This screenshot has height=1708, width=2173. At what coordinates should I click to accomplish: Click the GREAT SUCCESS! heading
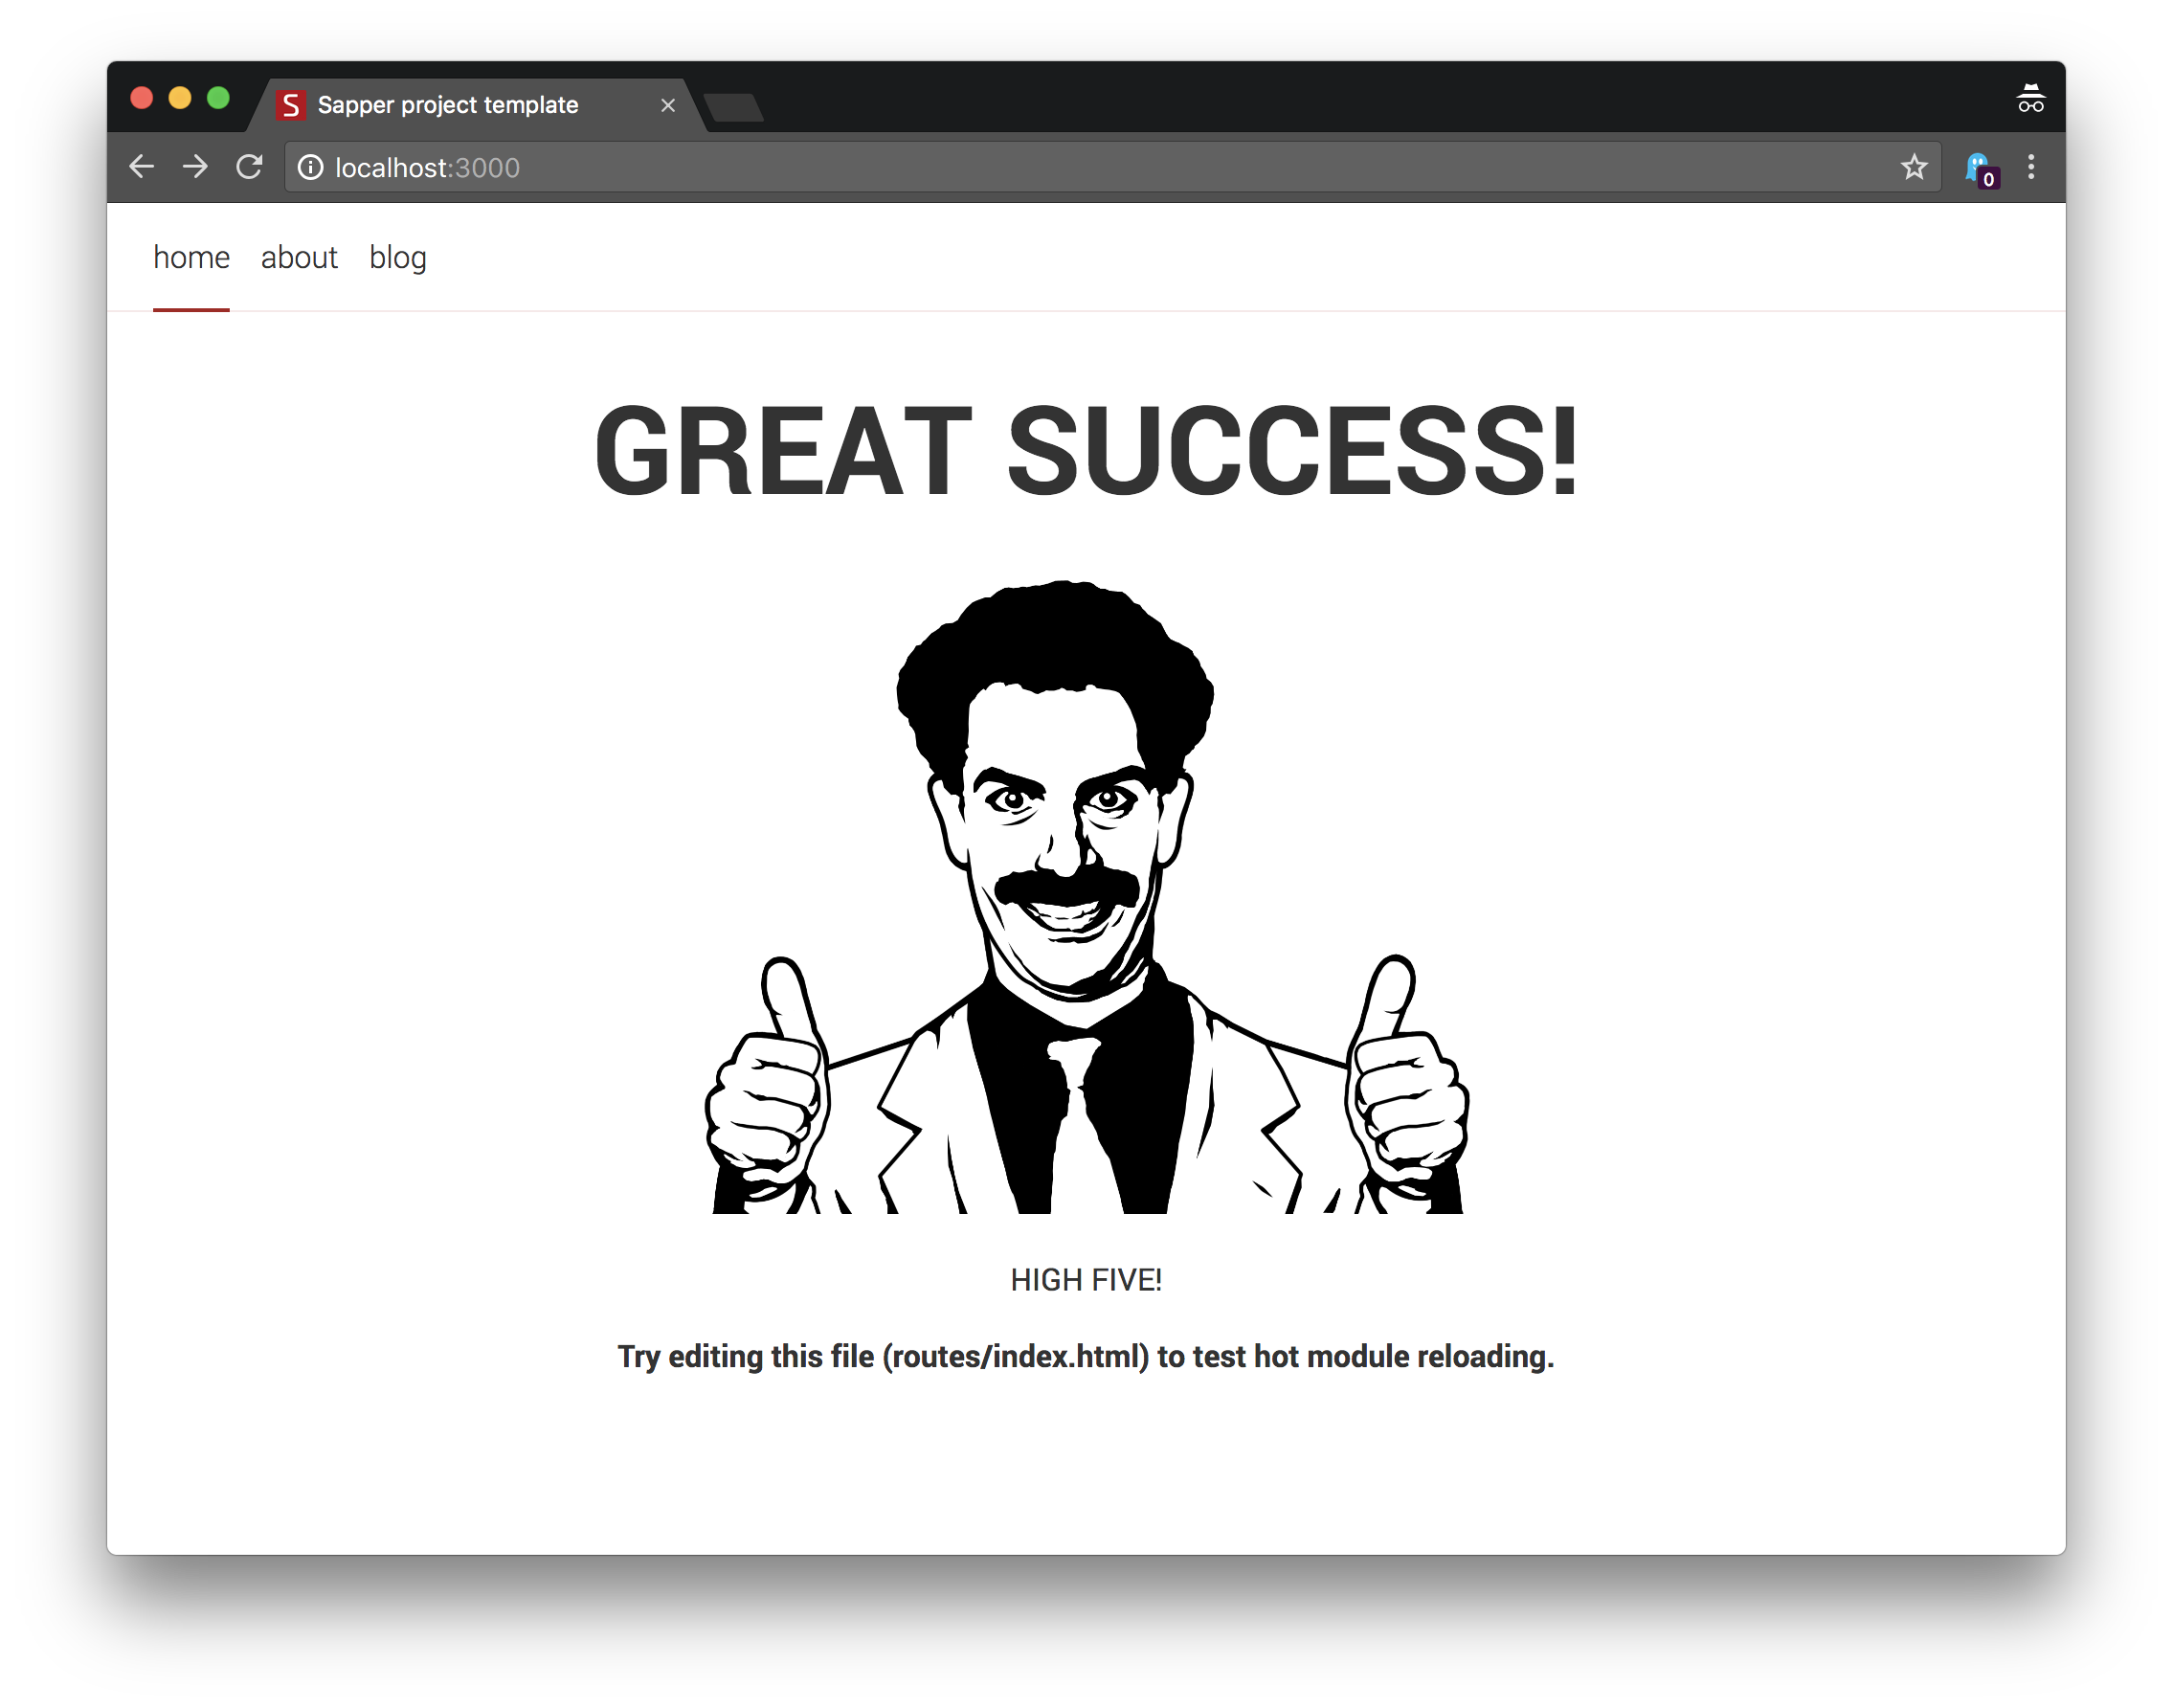[x=1086, y=450]
